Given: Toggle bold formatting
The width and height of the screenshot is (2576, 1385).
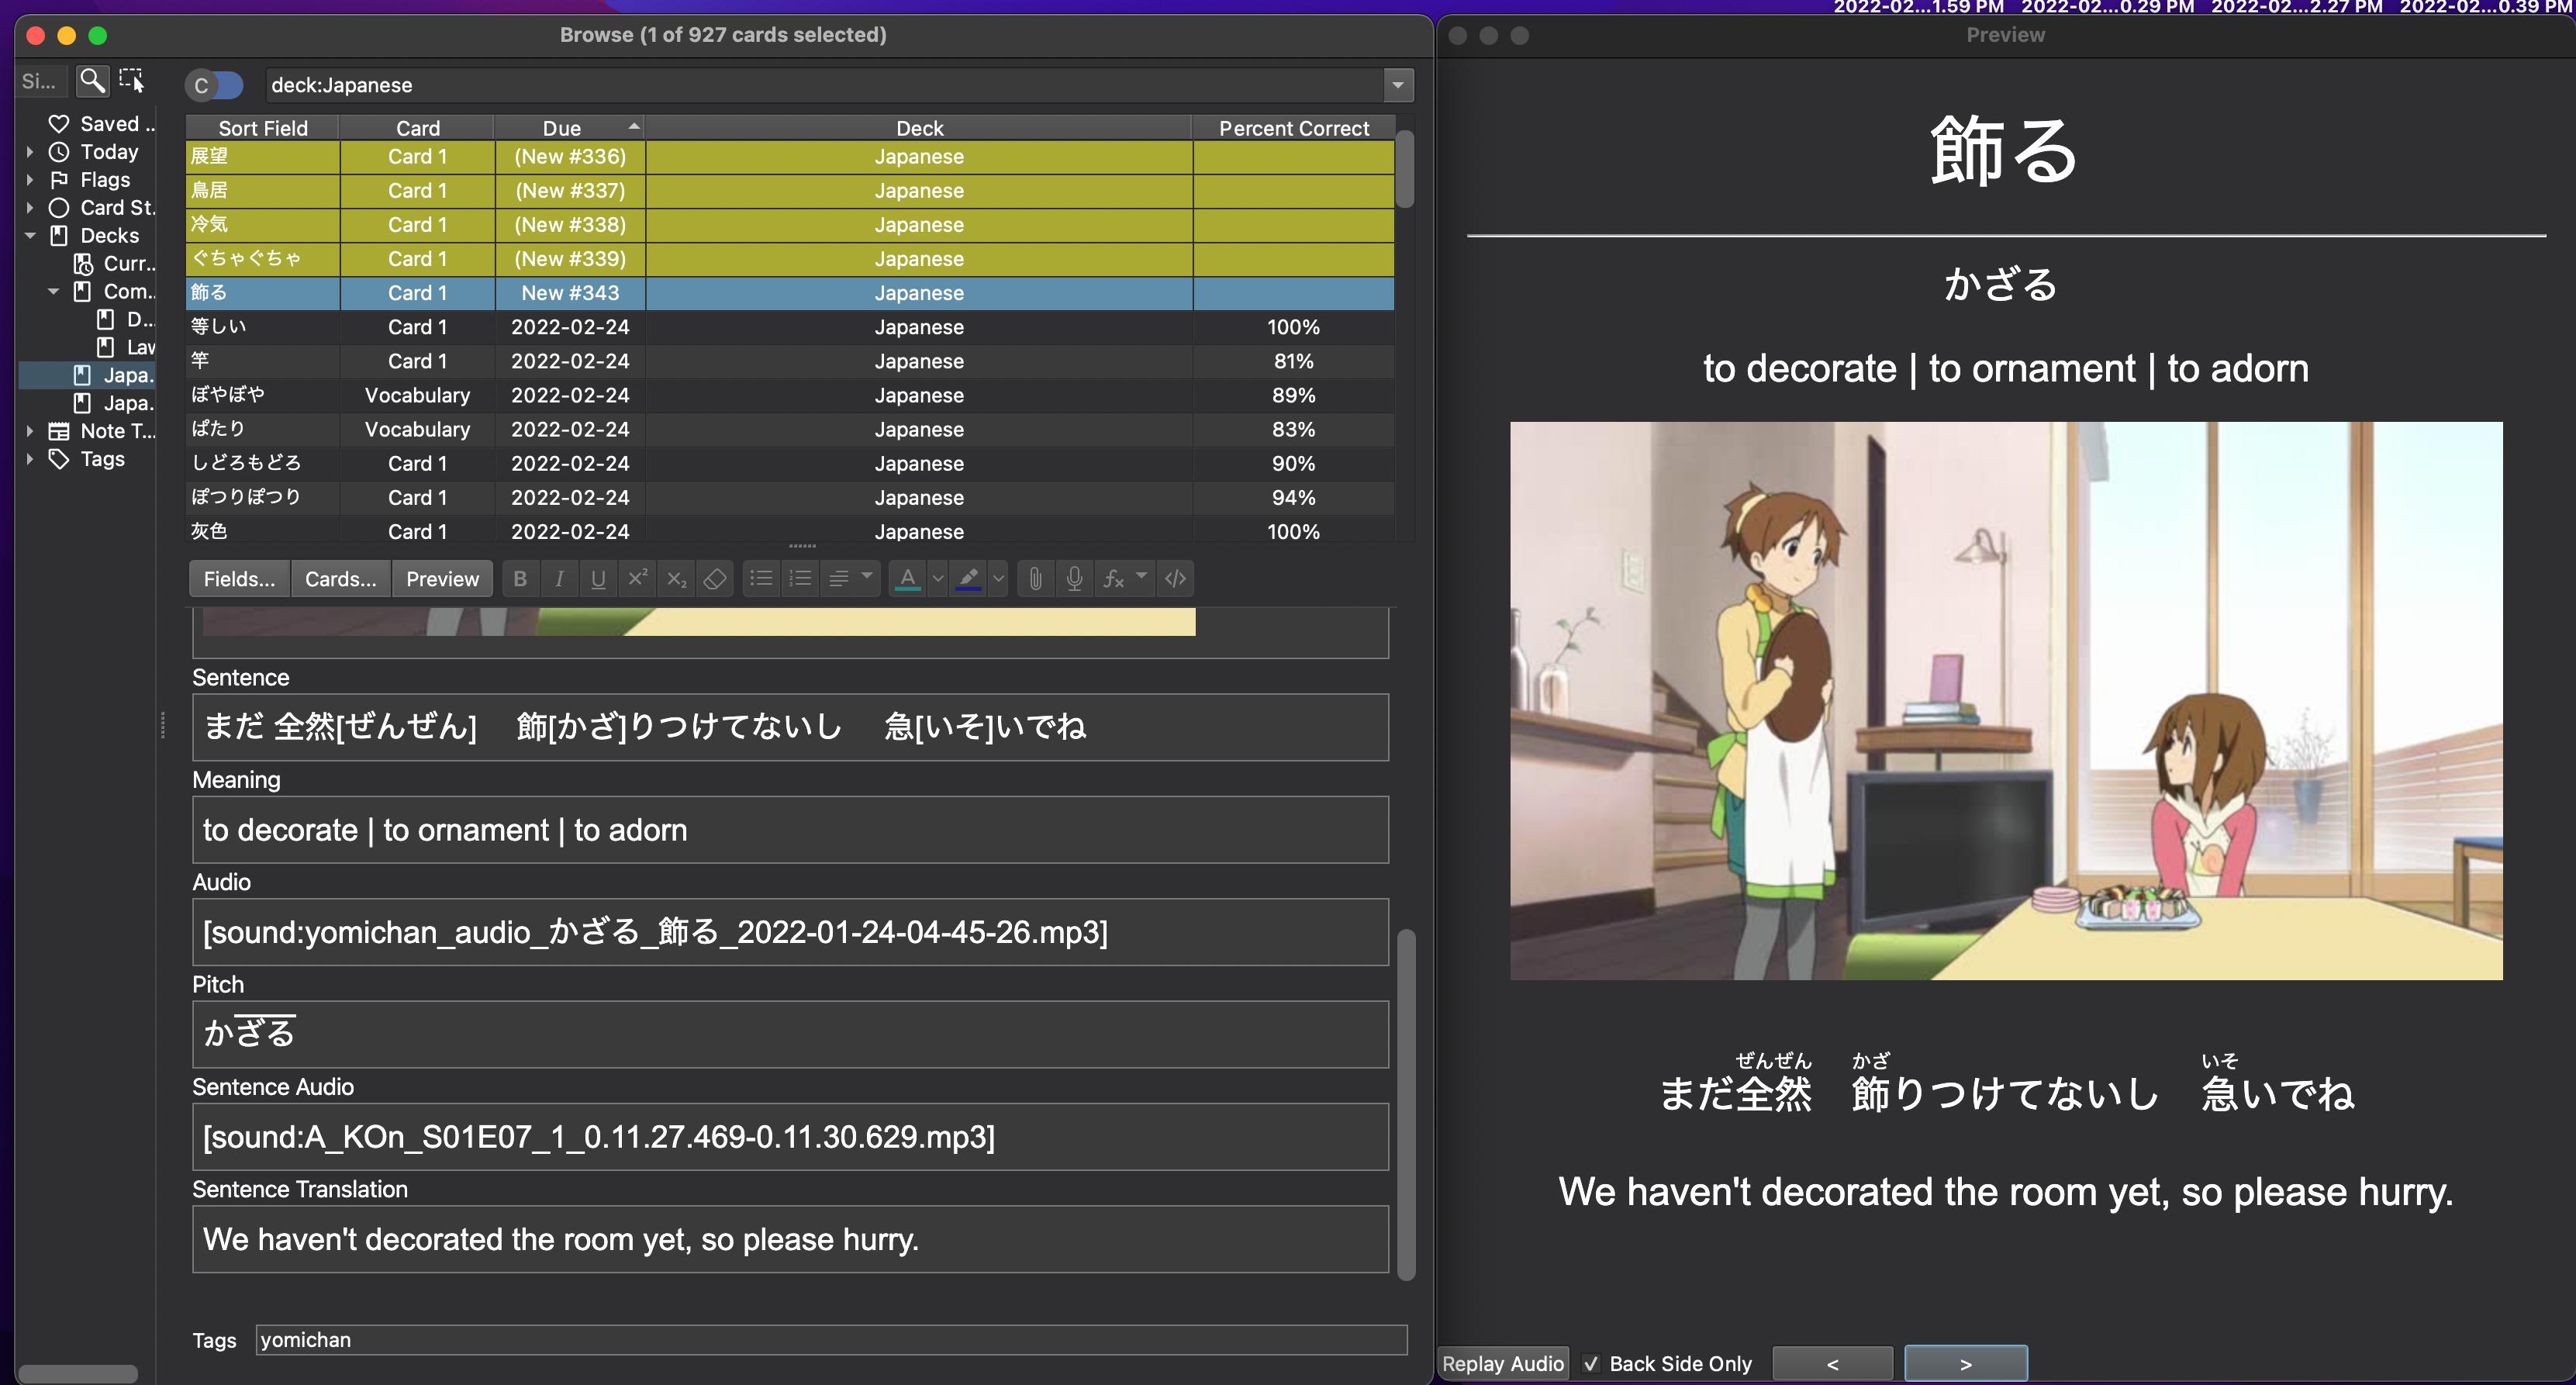Looking at the screenshot, I should 520,579.
